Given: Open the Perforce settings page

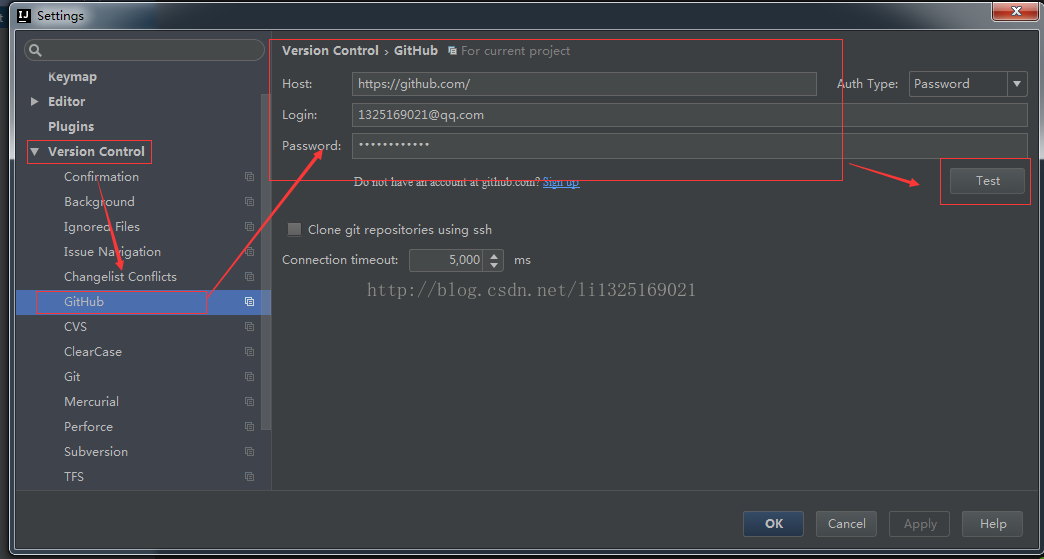Looking at the screenshot, I should [89, 427].
